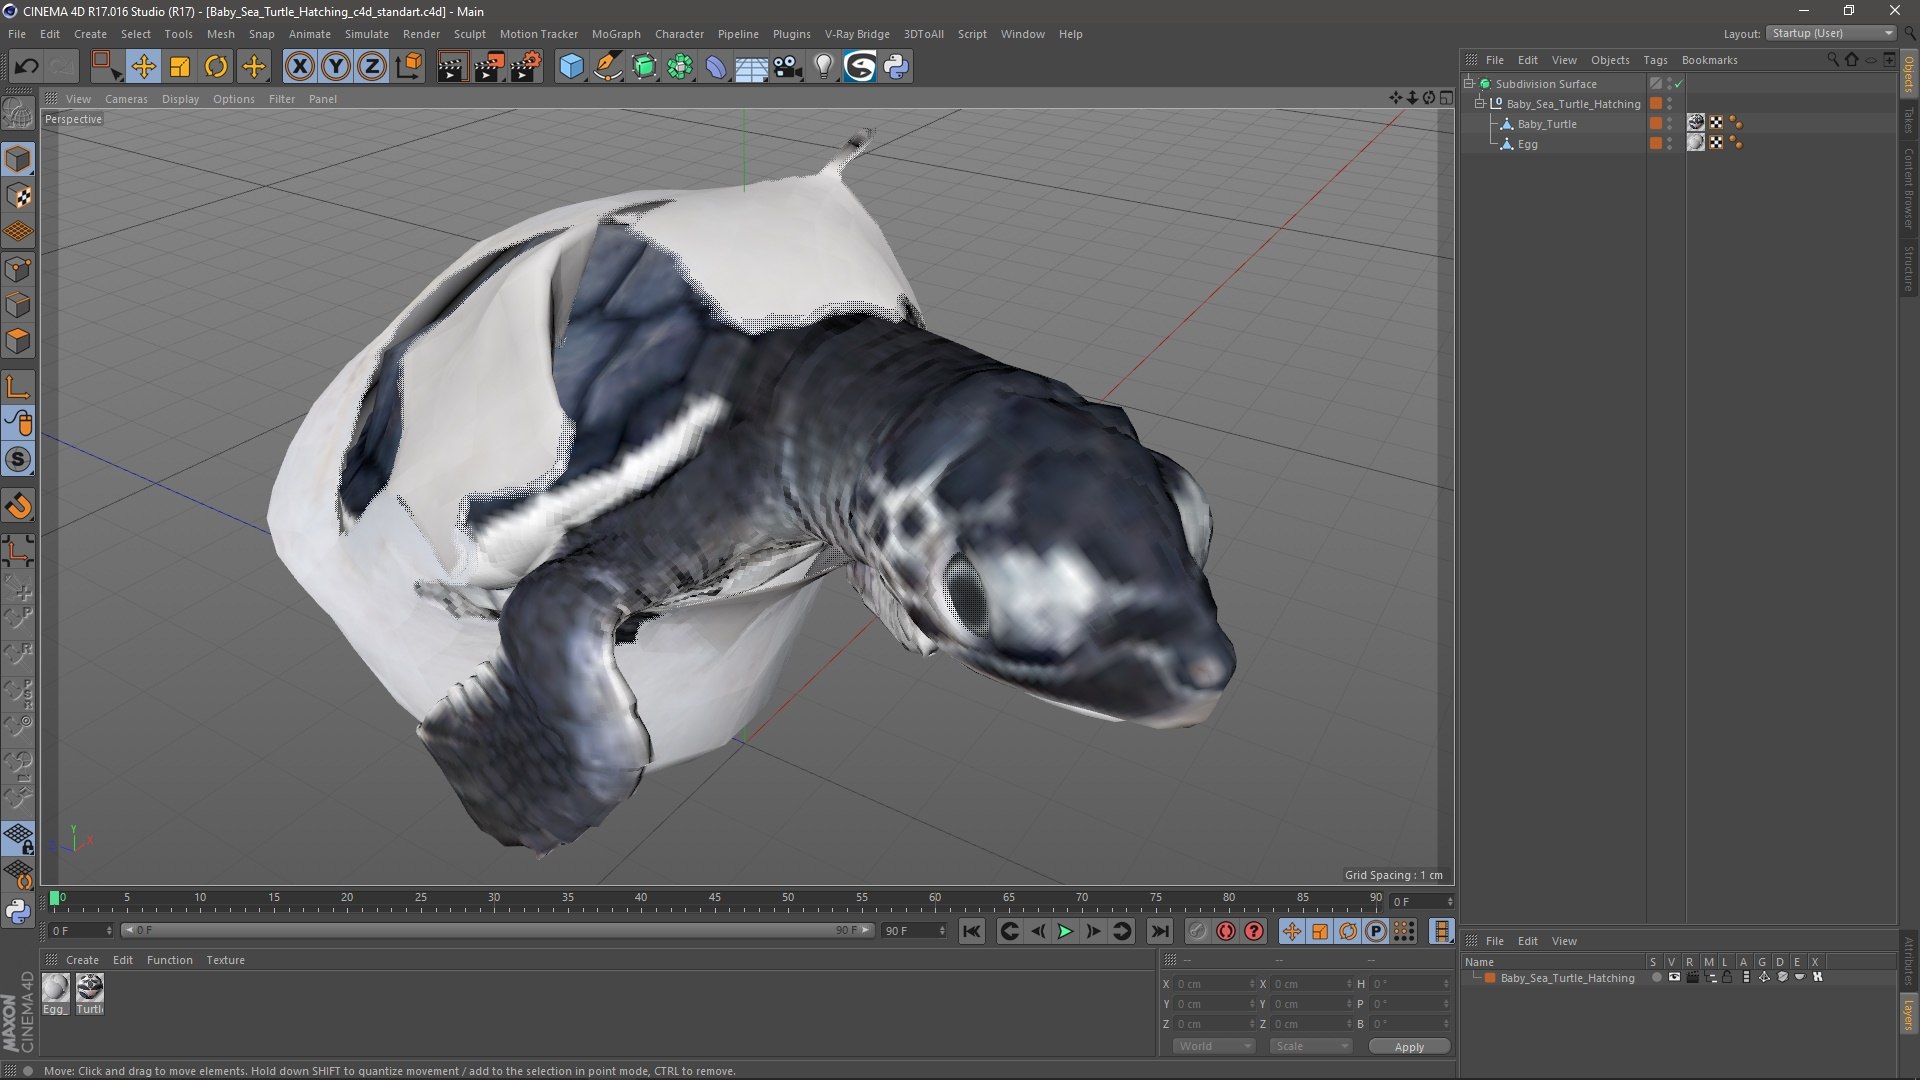Click the magnet Soft Selection icon

[18, 506]
